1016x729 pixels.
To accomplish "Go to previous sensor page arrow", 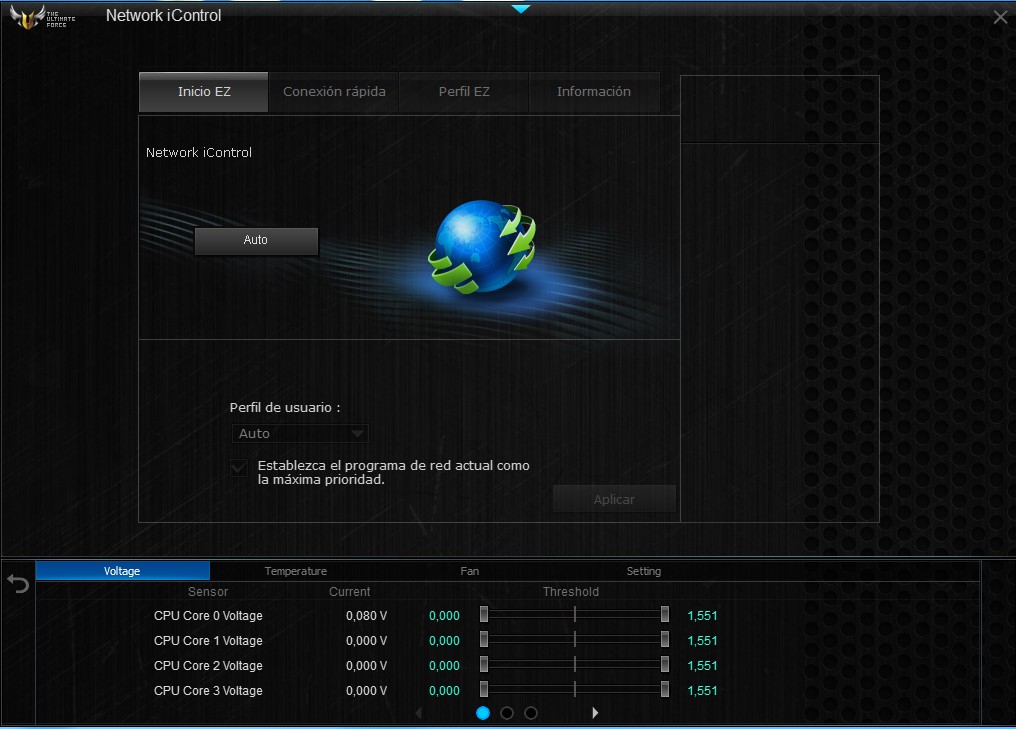I will 419,713.
